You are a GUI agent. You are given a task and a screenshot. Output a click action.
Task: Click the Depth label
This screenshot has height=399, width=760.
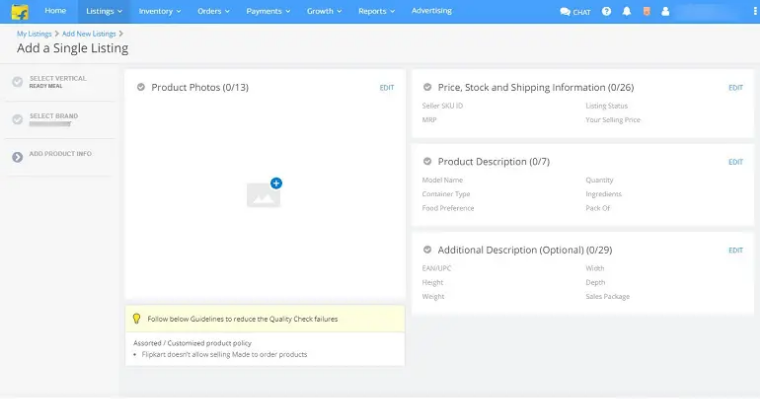coord(595,282)
